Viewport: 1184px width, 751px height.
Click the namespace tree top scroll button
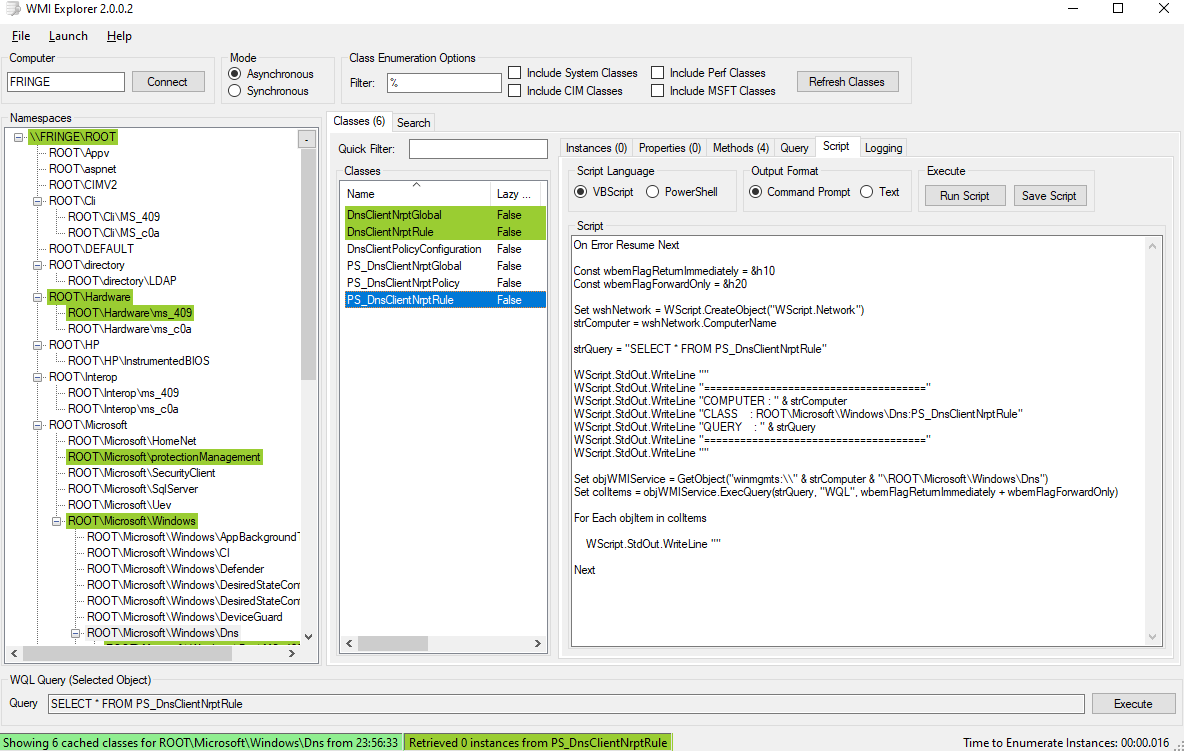307,139
